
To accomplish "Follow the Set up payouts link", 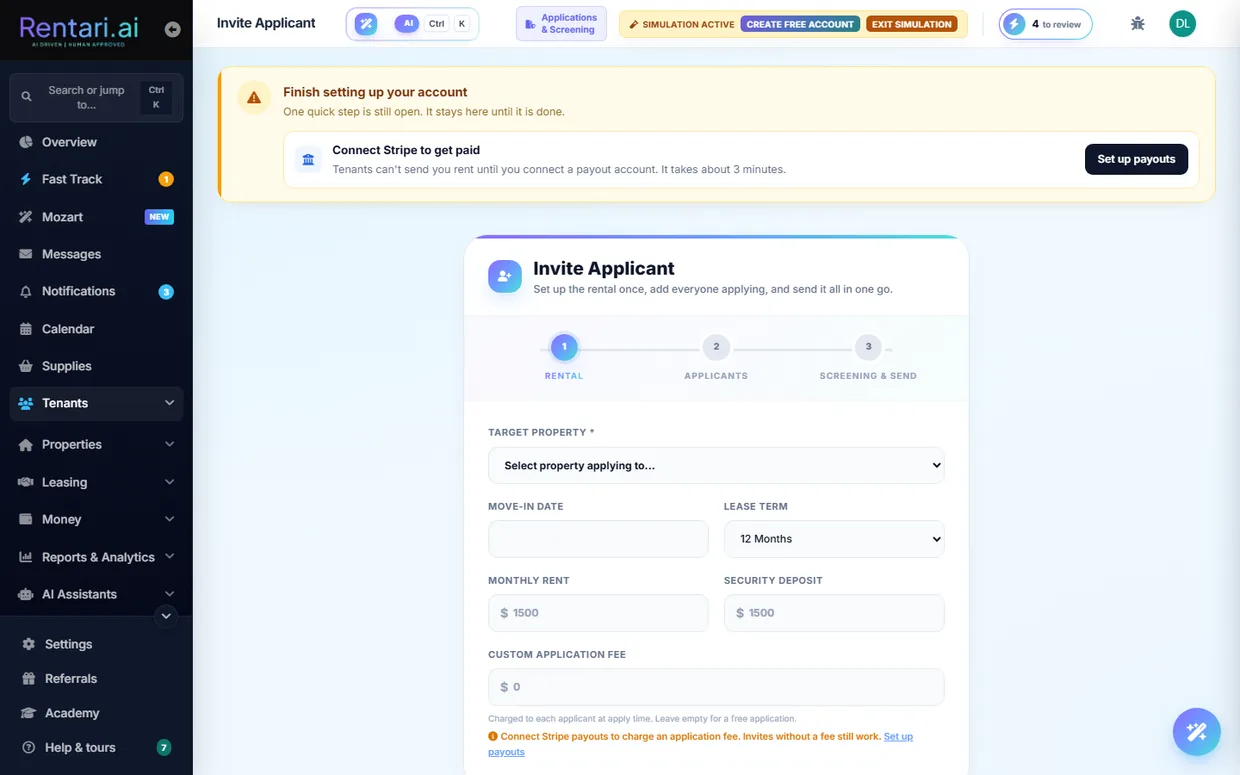I will 898,736.
